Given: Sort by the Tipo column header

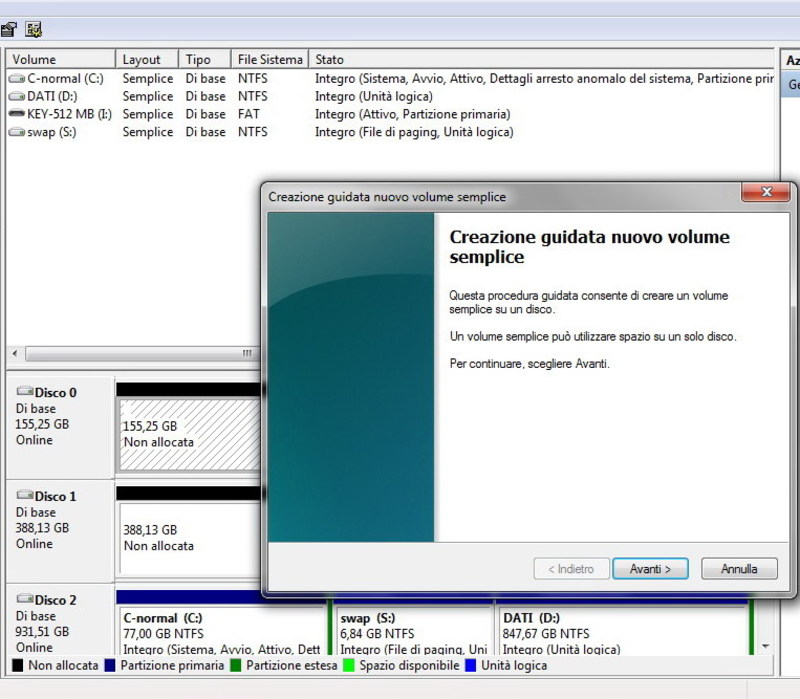Looking at the screenshot, I should (x=205, y=59).
